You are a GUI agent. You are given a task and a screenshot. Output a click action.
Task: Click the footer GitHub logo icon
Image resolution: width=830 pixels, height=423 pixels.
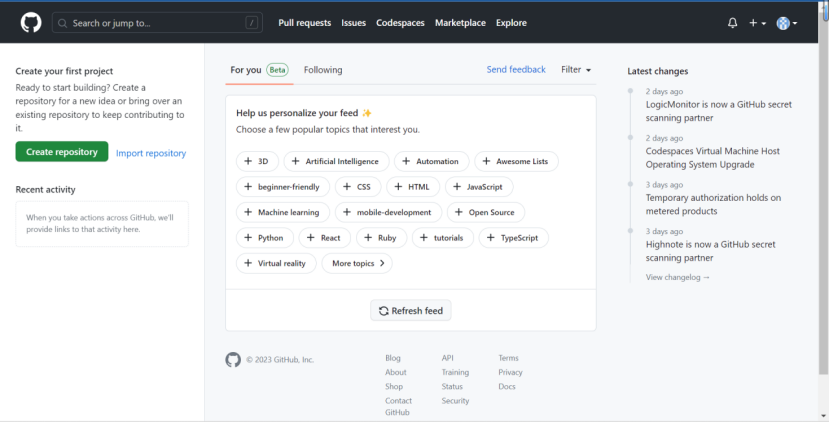point(233,359)
